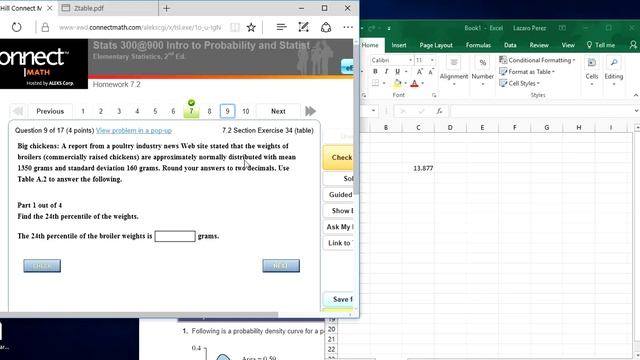
Task: Click the Previous question button
Action: (50, 111)
